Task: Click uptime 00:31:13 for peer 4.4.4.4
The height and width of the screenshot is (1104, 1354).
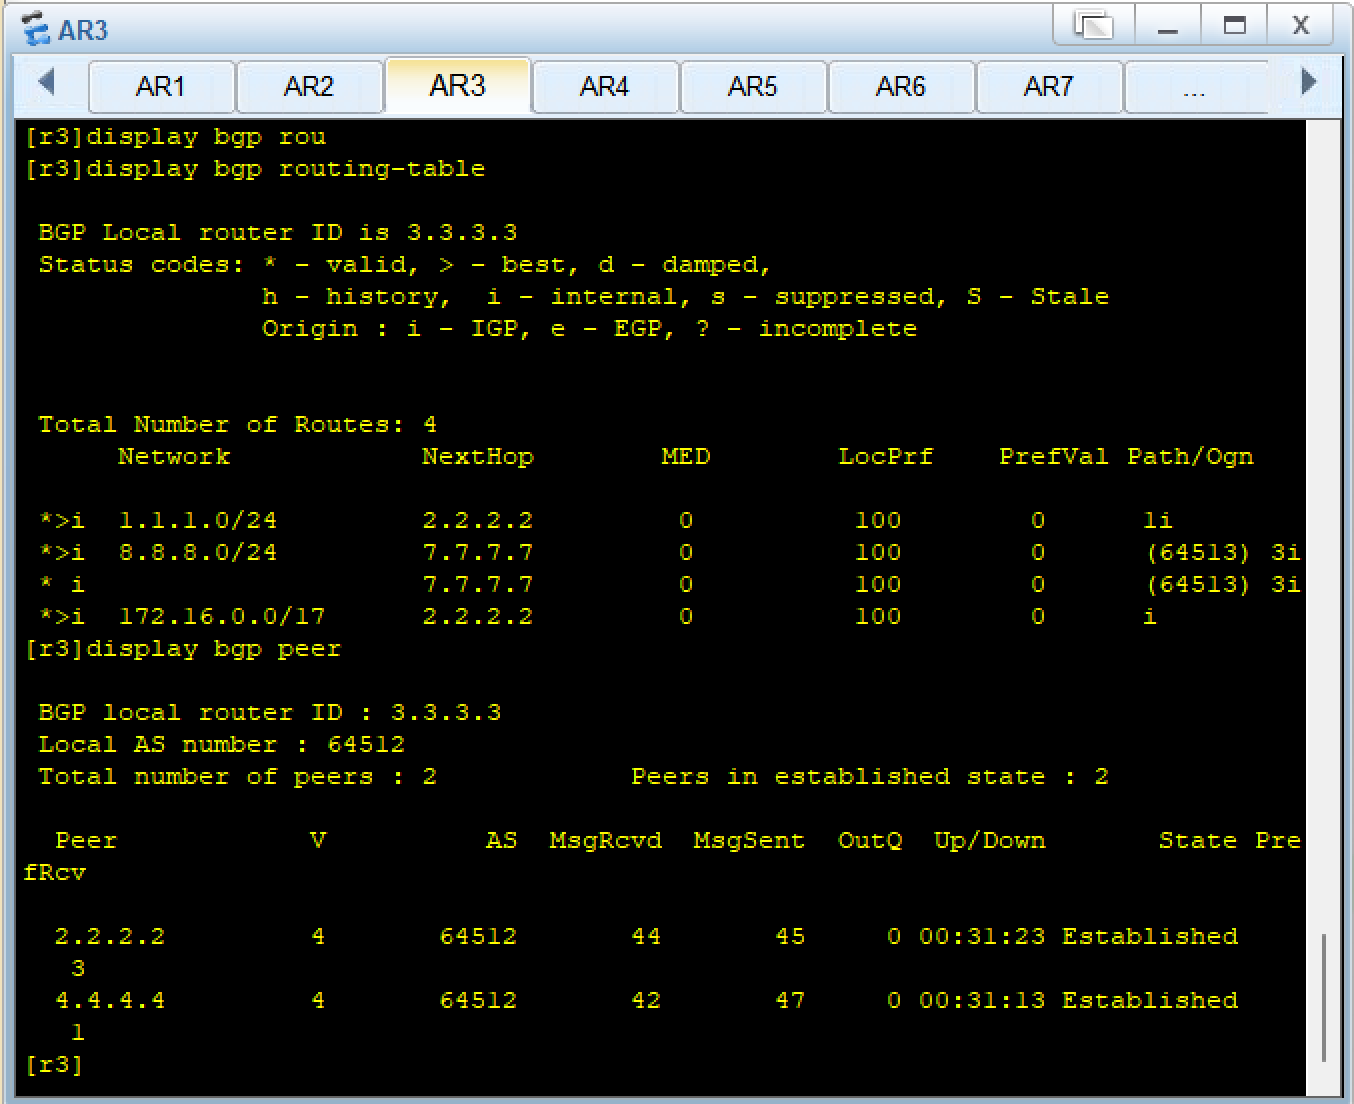Action: (x=982, y=1000)
